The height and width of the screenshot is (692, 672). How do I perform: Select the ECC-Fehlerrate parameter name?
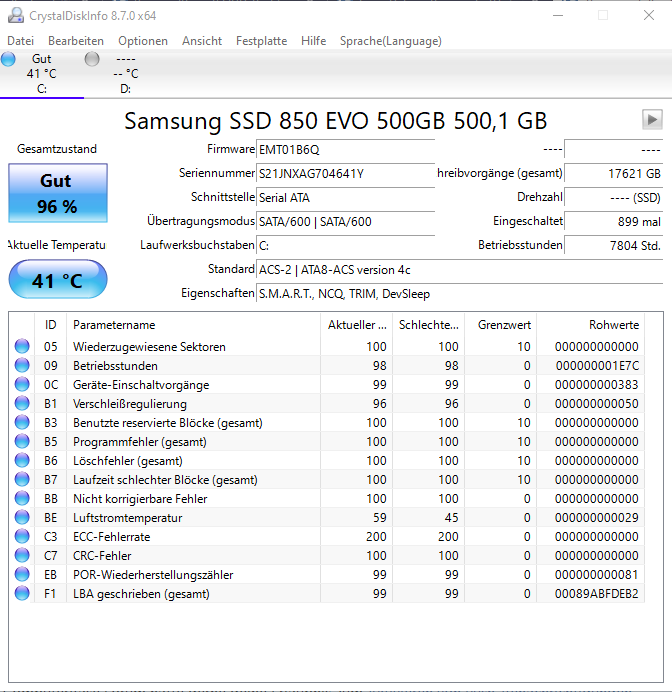(112, 537)
